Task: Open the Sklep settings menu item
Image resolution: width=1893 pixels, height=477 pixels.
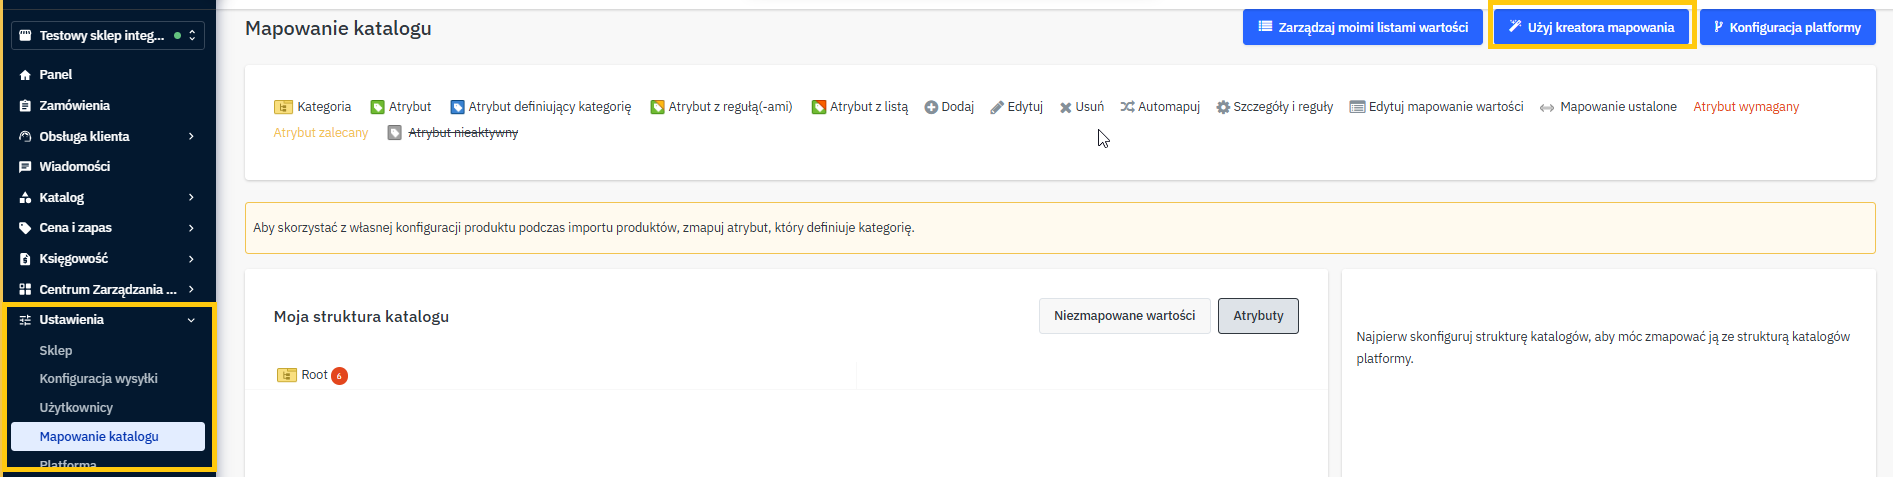Action: click(56, 351)
